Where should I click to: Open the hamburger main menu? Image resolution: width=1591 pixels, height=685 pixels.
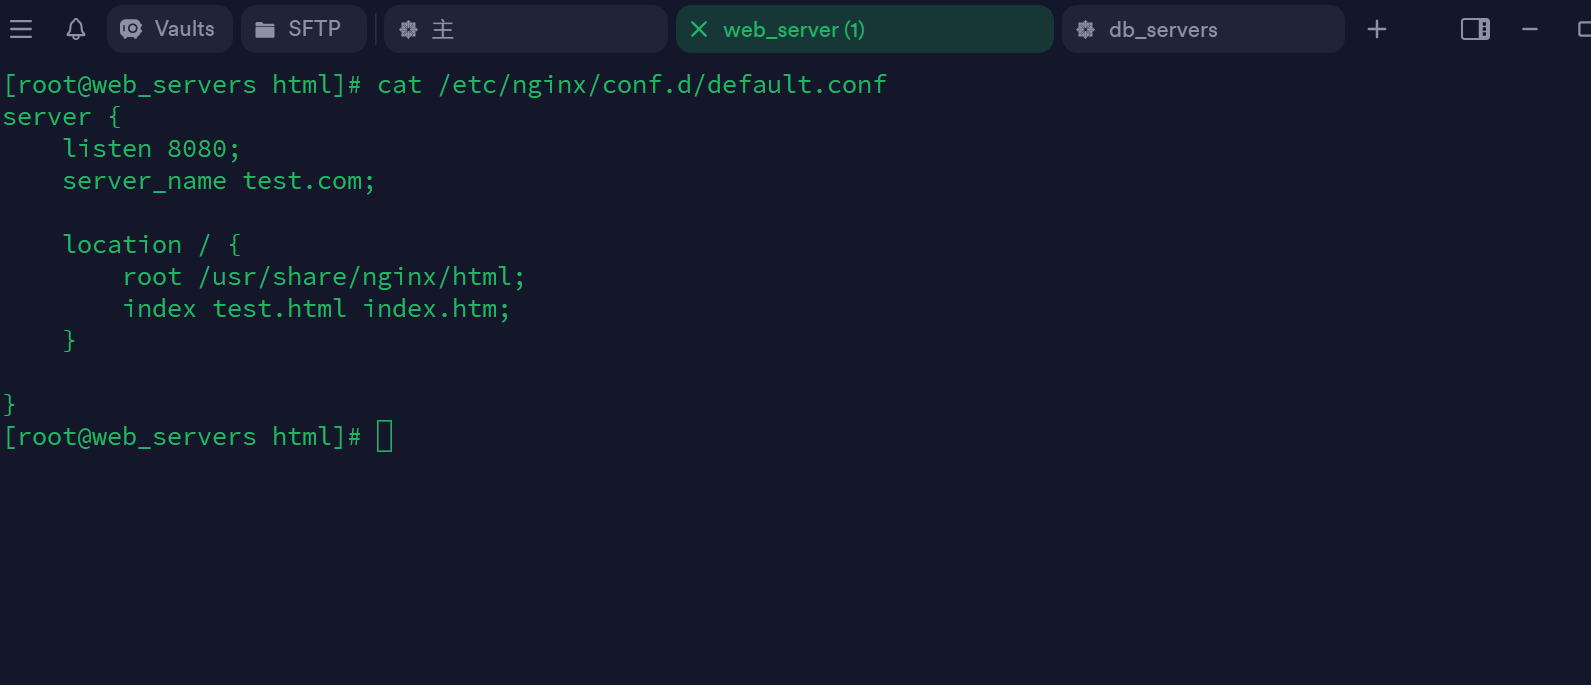click(x=21, y=29)
